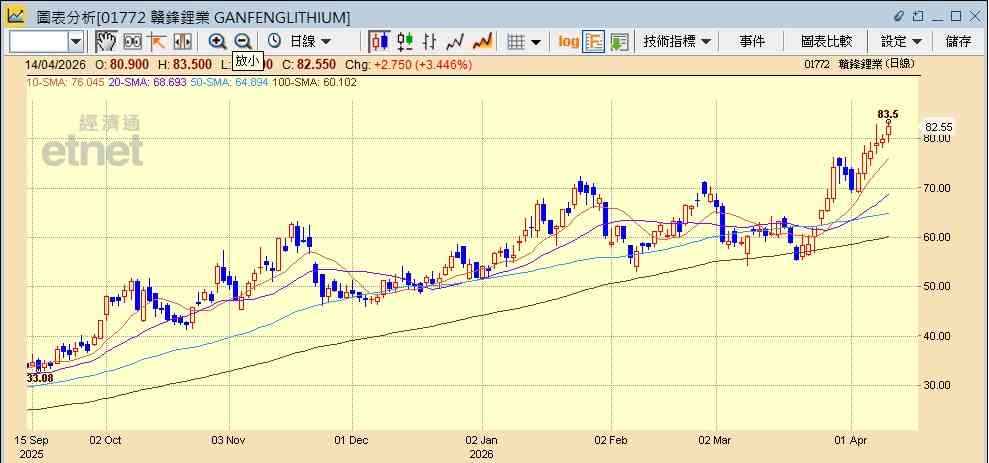This screenshot has height=463, width=989.
Task: Click the horizontal scroll compress icon
Action: (182, 42)
